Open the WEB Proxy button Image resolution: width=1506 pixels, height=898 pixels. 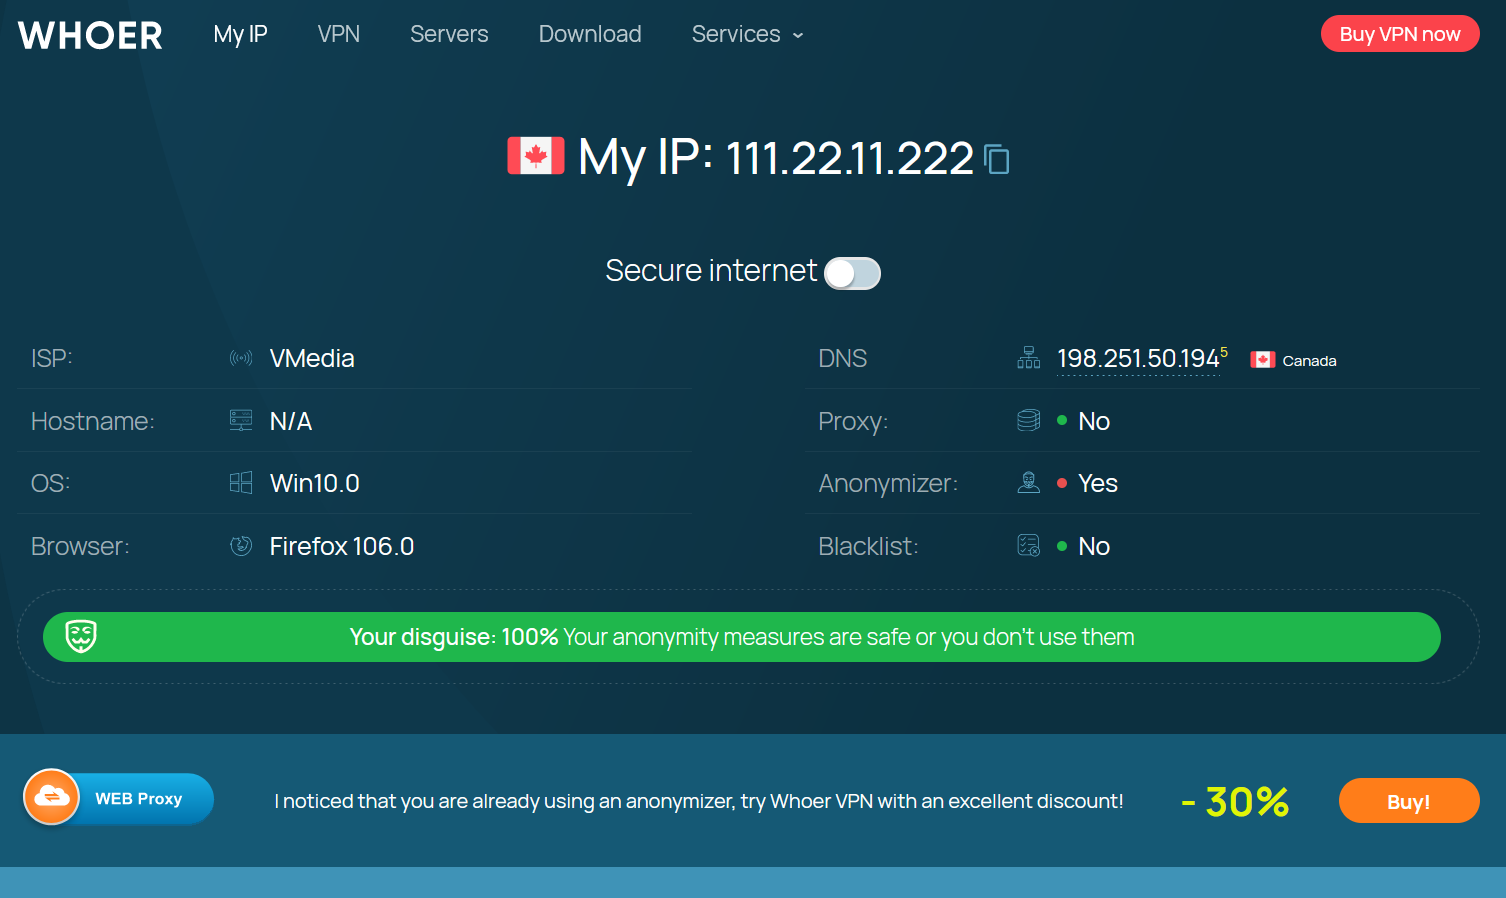coord(119,799)
